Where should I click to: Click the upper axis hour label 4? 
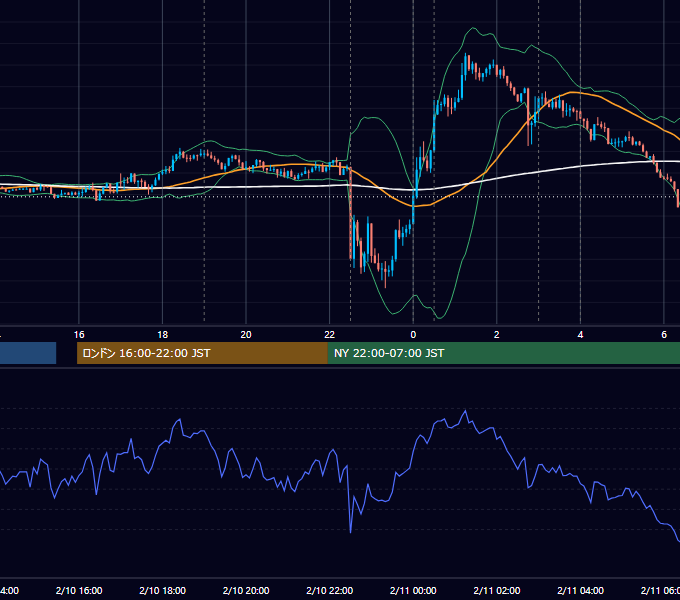(580, 335)
